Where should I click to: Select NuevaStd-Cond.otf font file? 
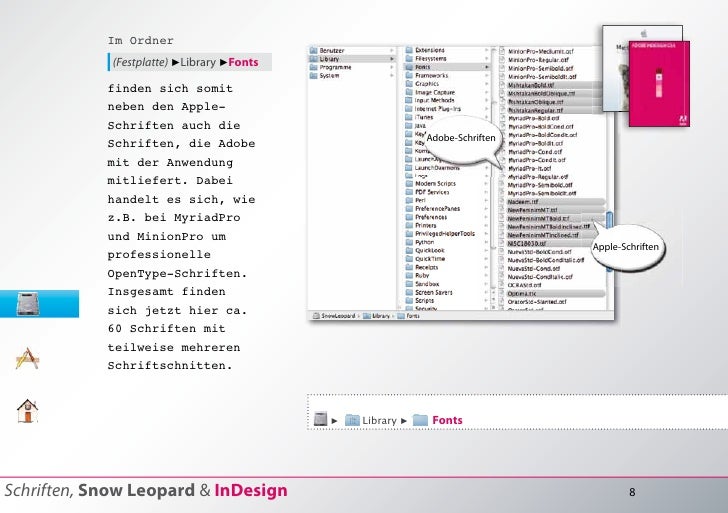534,268
